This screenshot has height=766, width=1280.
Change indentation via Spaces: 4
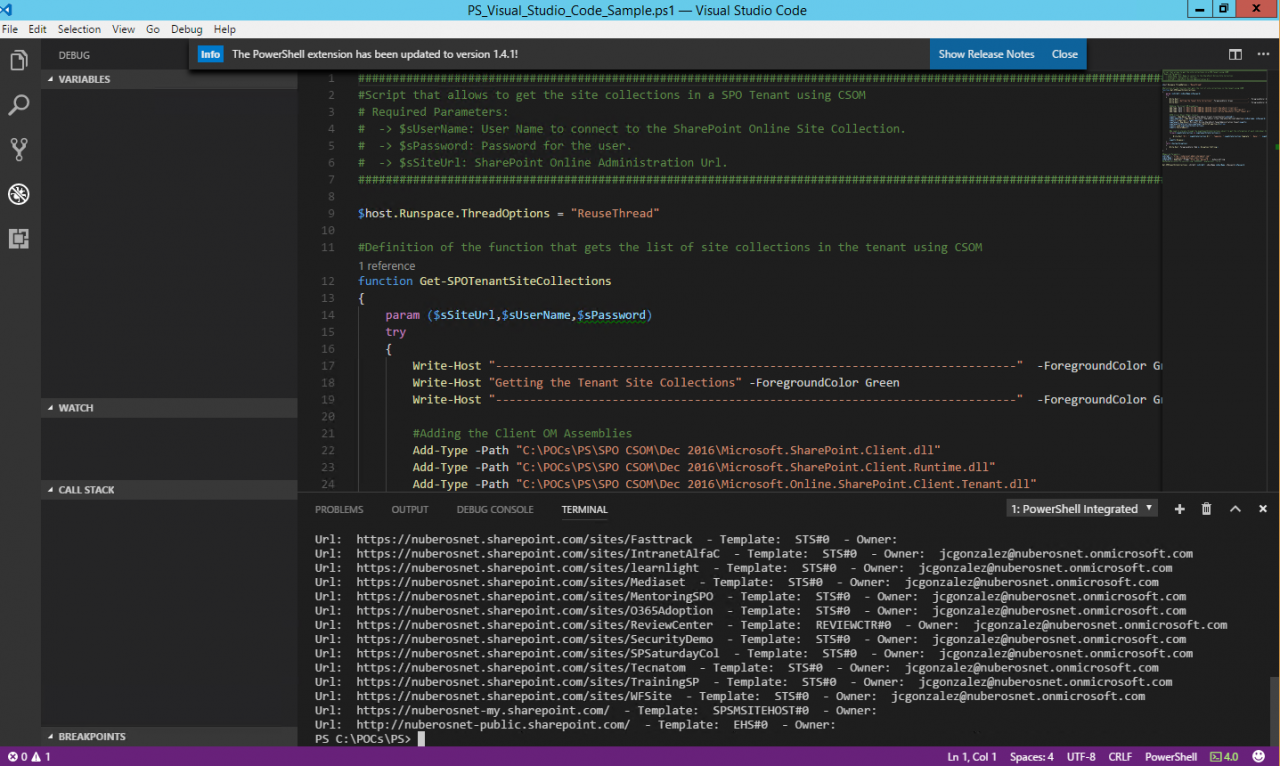coord(1031,757)
